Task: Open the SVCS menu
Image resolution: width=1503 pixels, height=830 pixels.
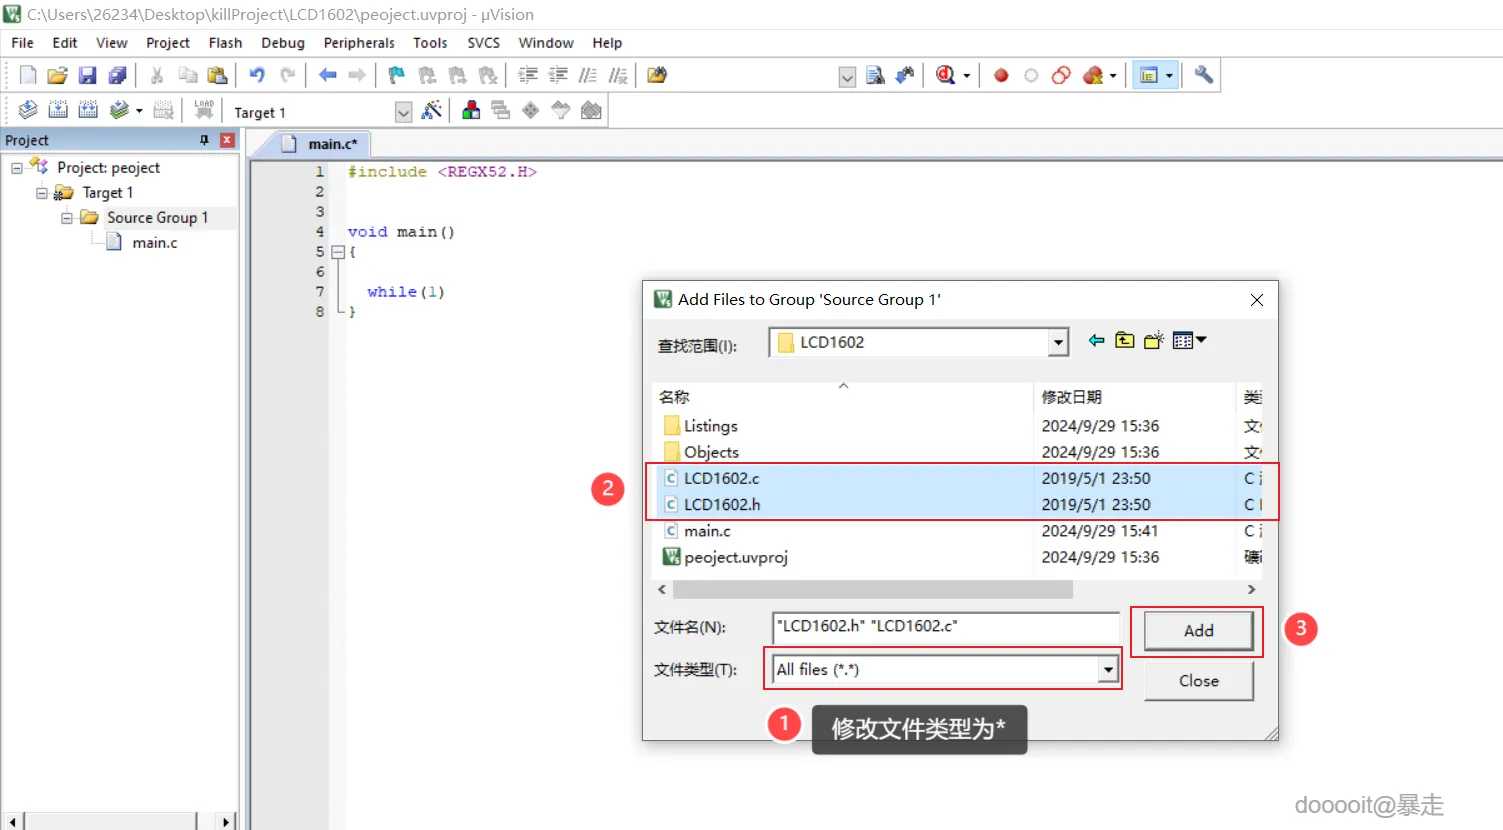Action: pos(484,43)
